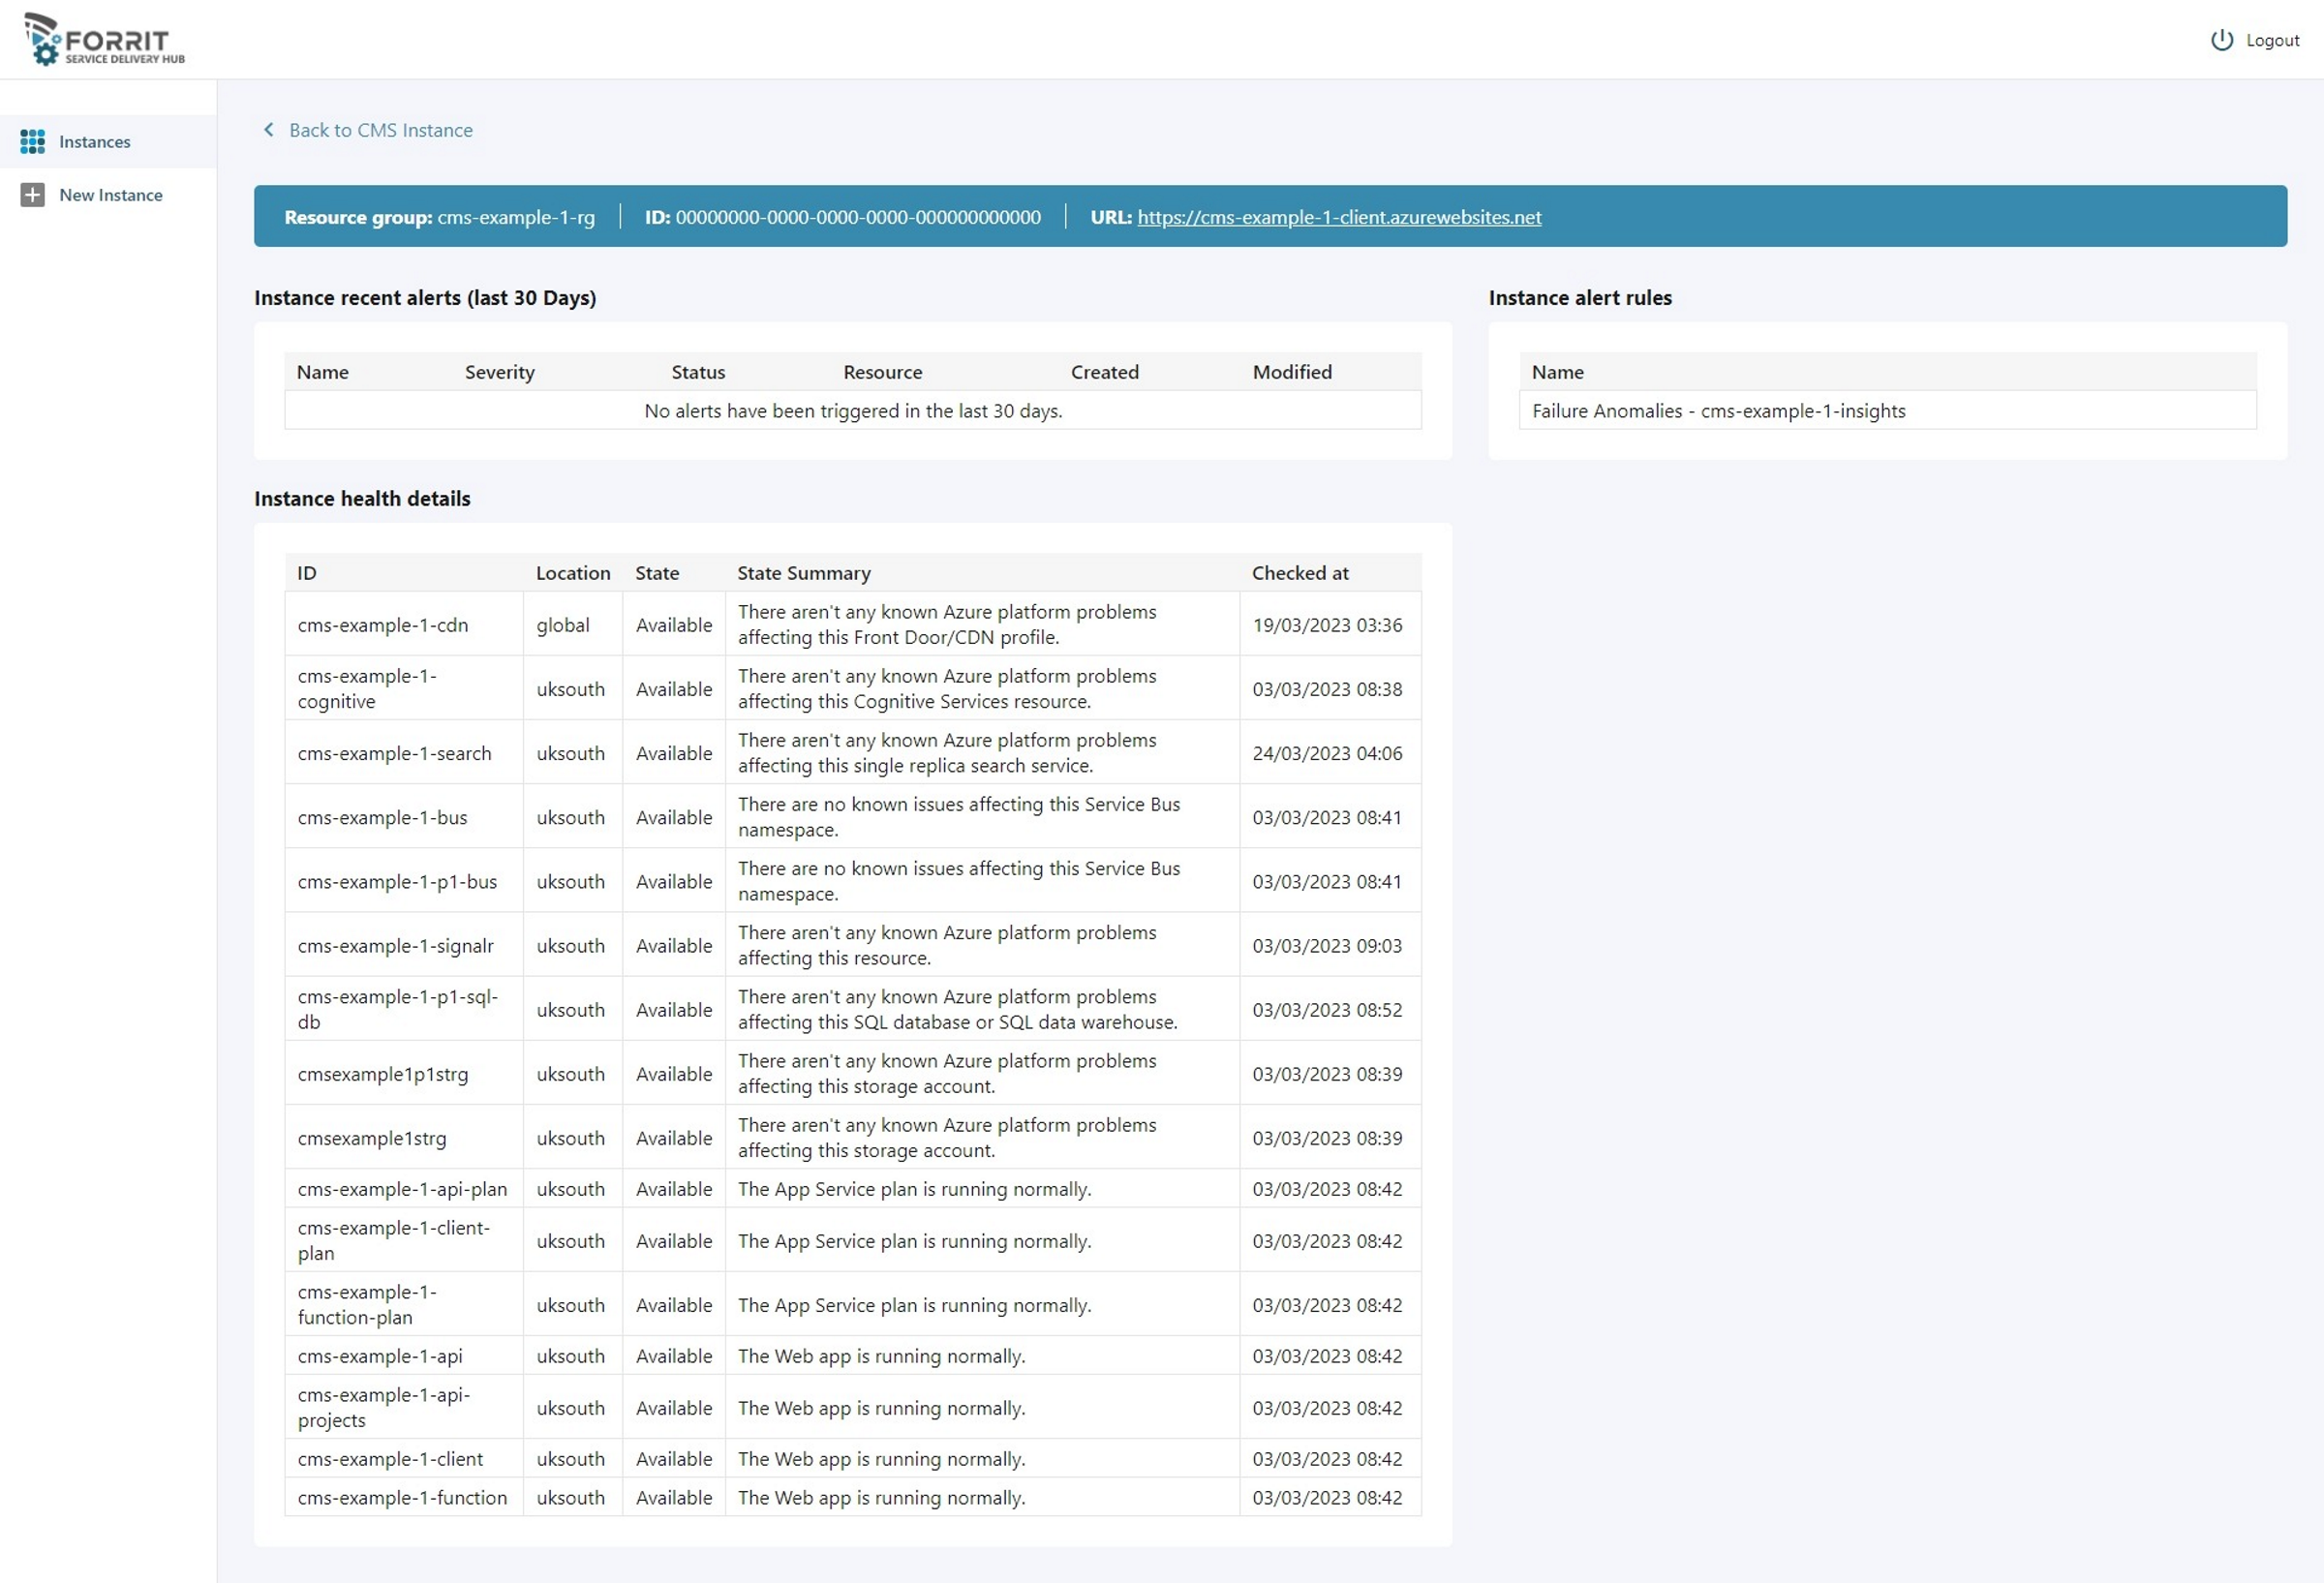Click the Forrit Service Delivery Hub logo
The image size is (2324, 1583).
[105, 40]
